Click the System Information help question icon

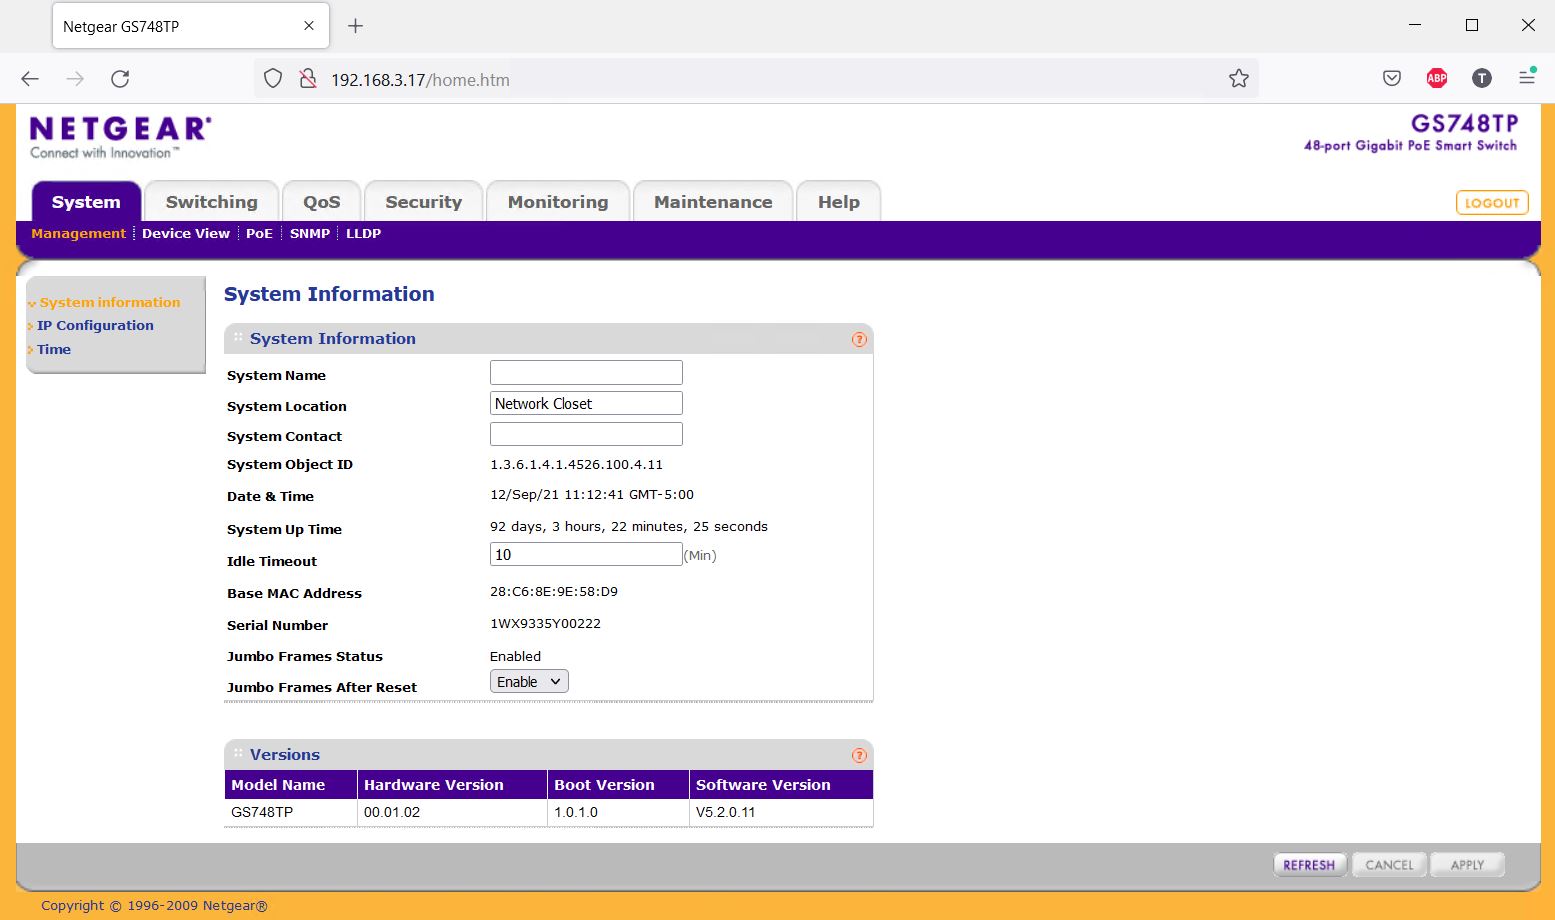pyautogui.click(x=859, y=340)
